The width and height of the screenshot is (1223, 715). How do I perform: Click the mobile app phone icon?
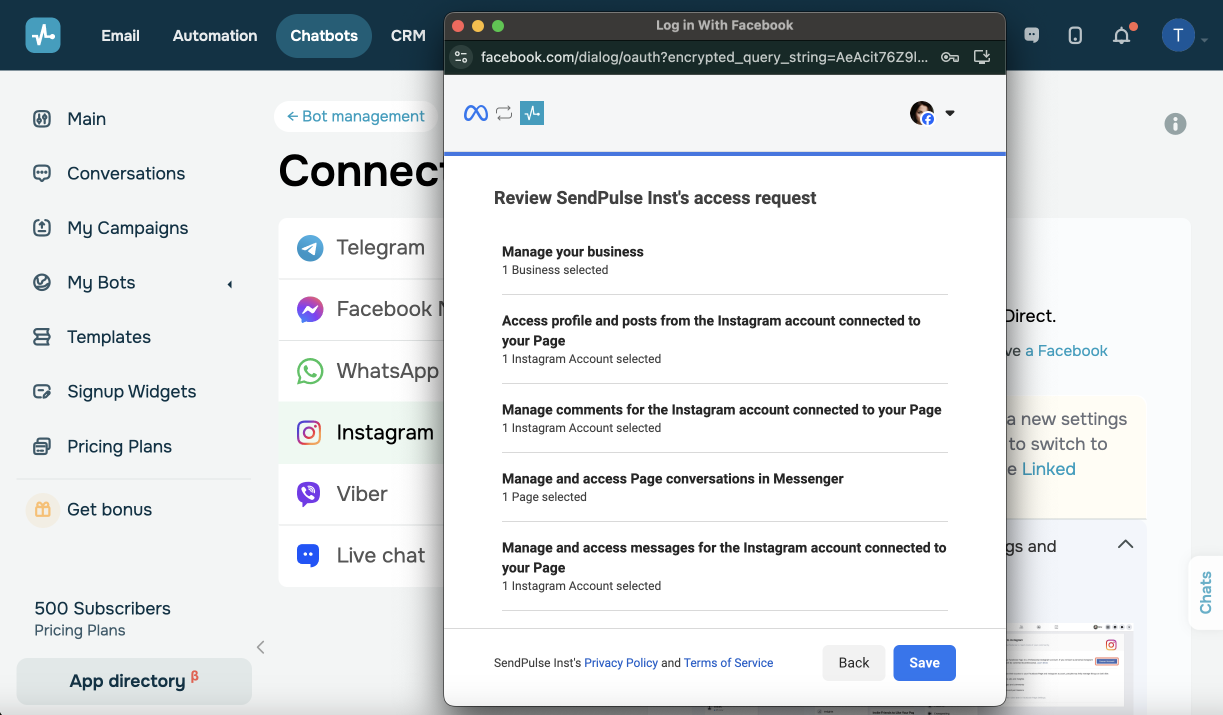coord(1074,34)
